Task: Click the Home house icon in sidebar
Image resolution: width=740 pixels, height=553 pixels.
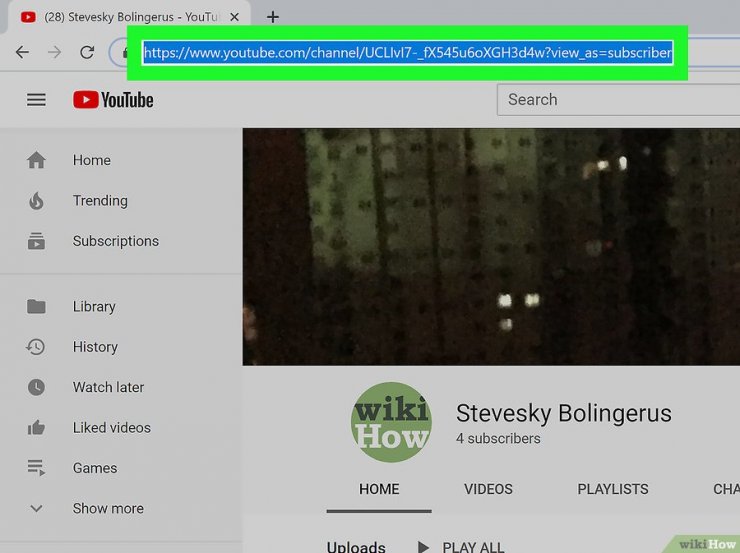Action: (36, 160)
